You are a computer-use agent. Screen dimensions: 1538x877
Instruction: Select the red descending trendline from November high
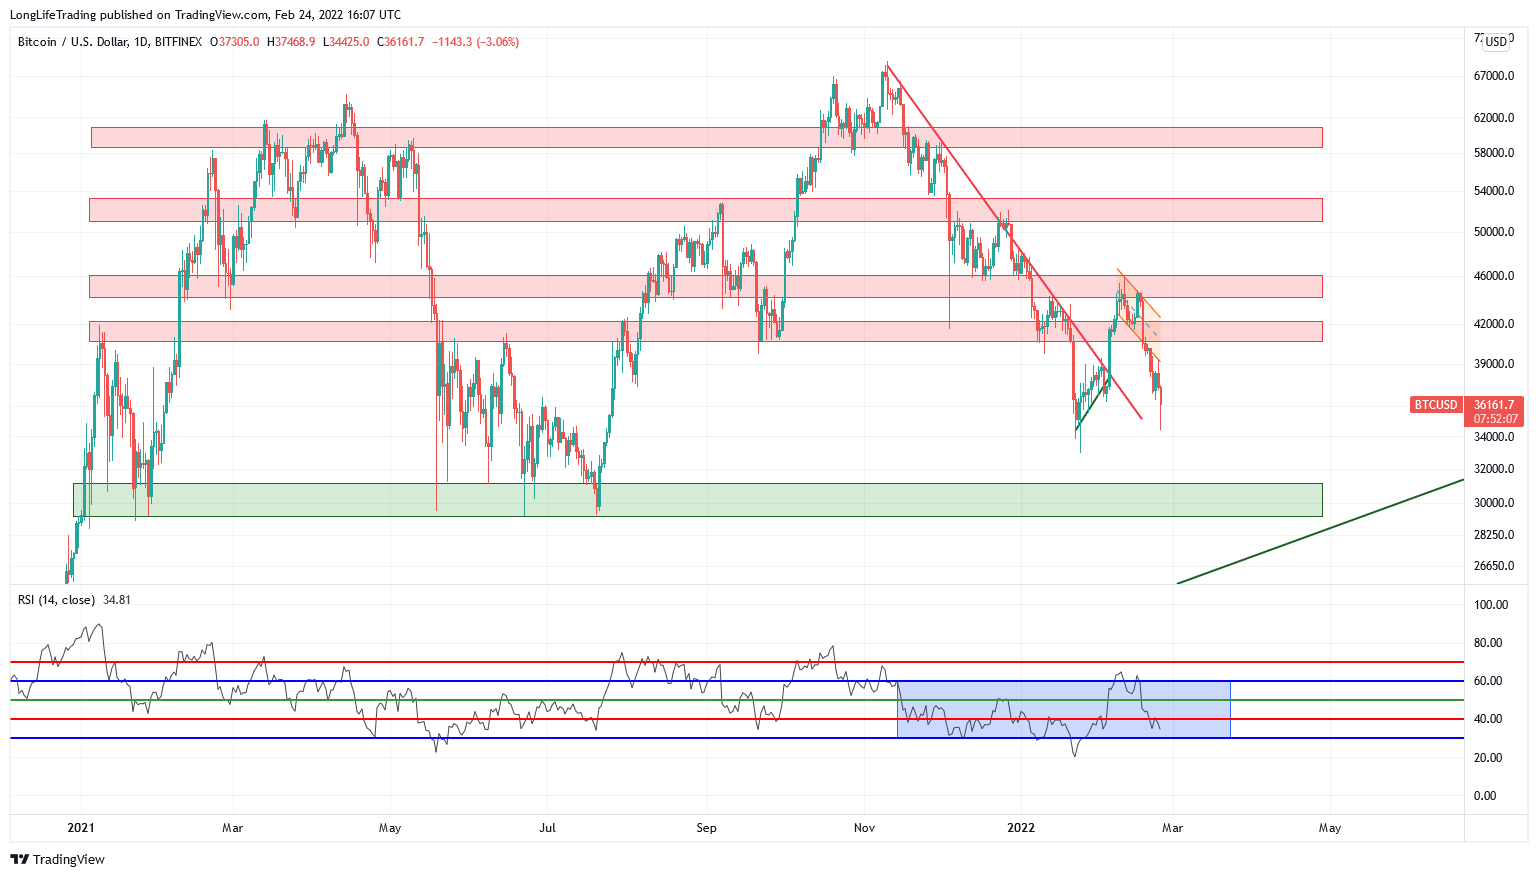[x=1013, y=241]
